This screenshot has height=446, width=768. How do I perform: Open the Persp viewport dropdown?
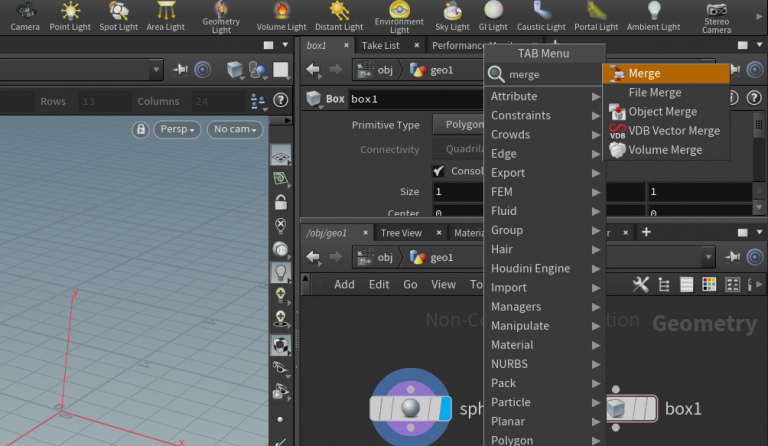177,129
